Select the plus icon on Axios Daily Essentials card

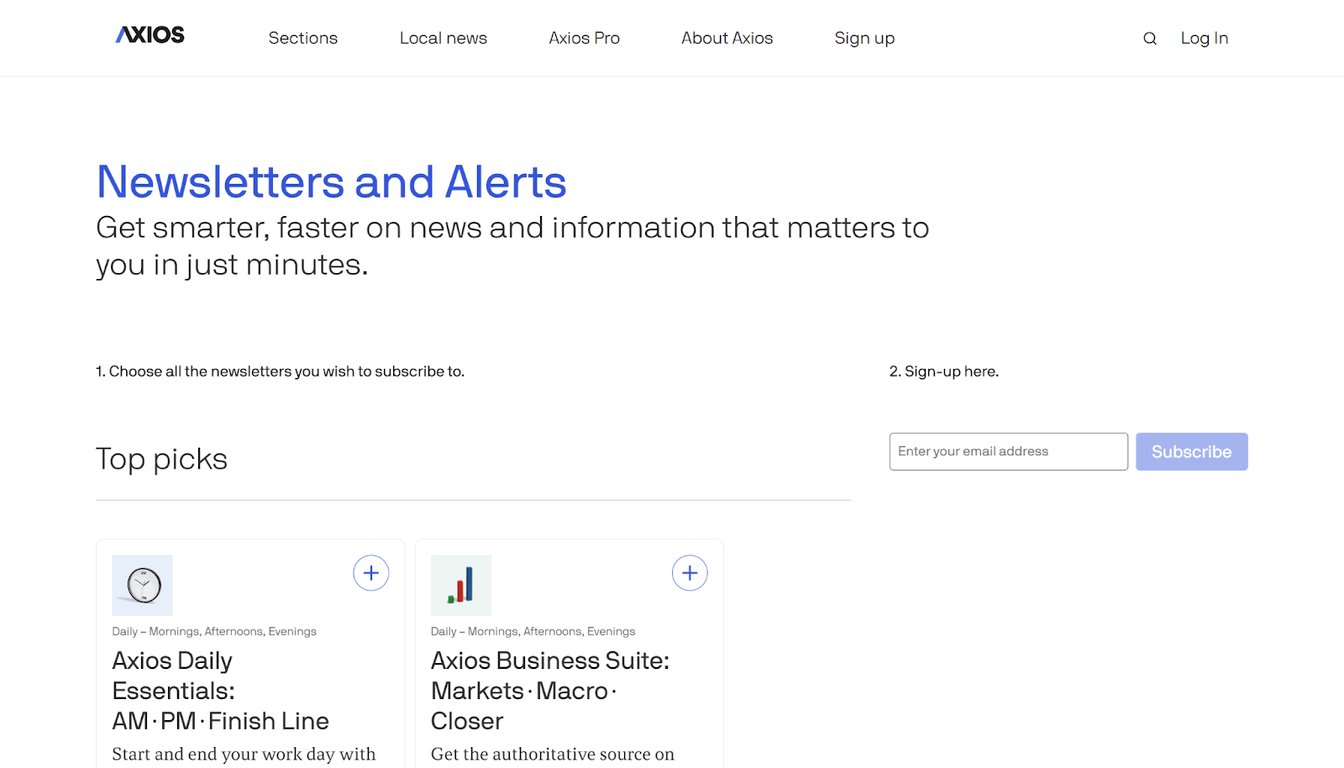371,572
